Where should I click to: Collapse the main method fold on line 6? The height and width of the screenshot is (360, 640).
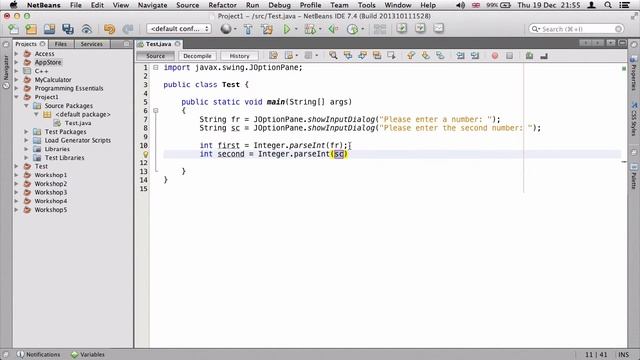[x=156, y=111]
